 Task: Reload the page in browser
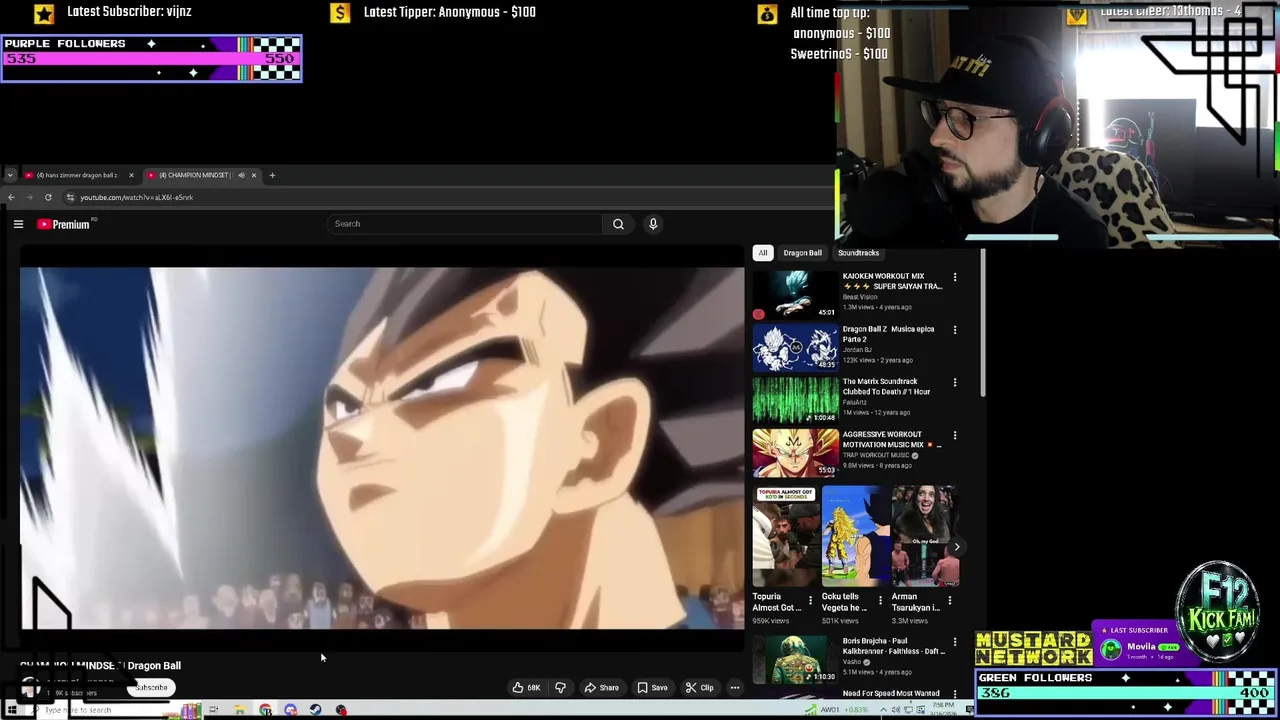click(48, 197)
